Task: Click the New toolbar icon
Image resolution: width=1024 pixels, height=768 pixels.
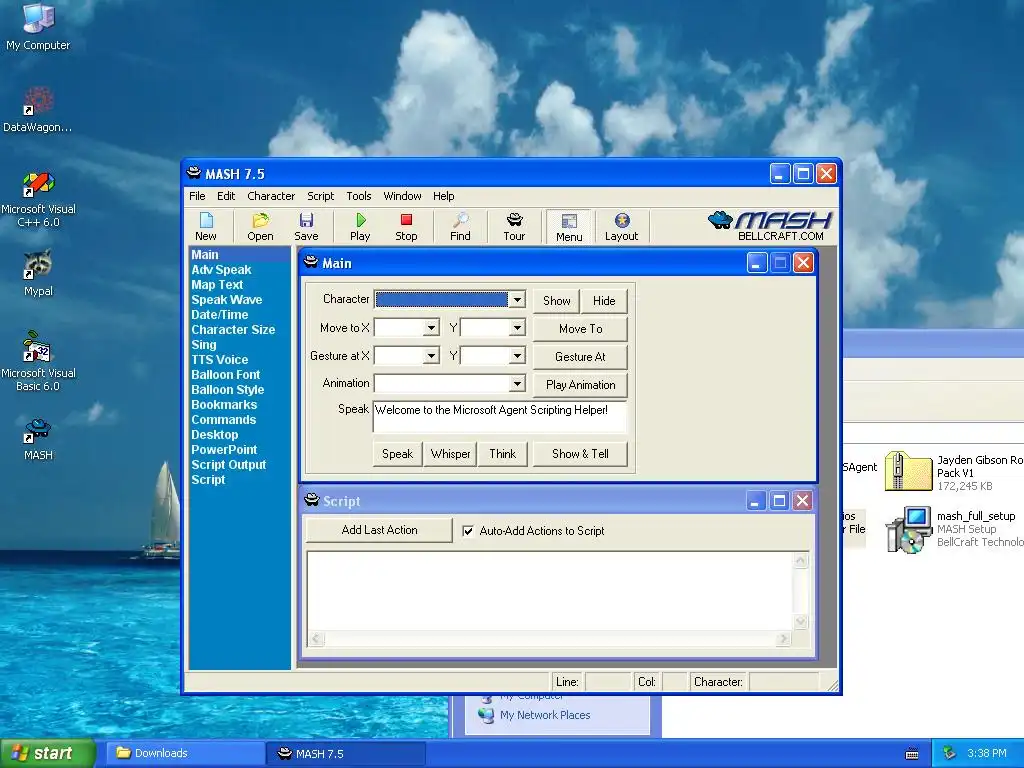Action: tap(206, 227)
